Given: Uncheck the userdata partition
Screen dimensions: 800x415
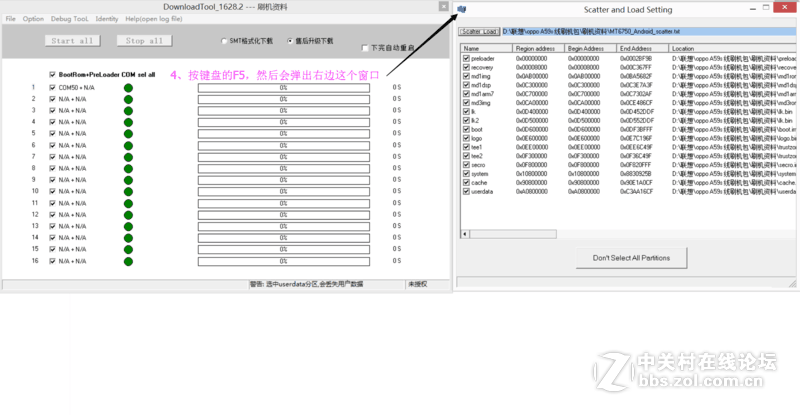Looking at the screenshot, I should (466, 192).
